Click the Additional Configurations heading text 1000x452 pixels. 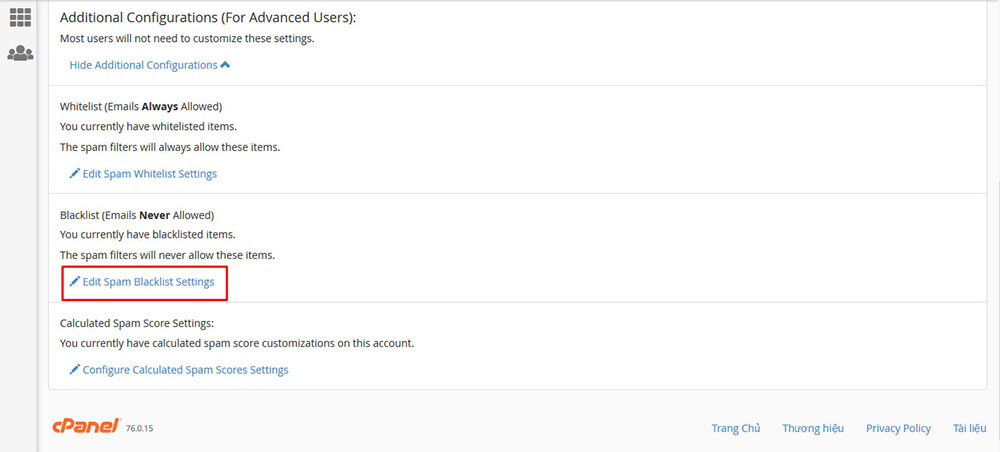[x=208, y=18]
